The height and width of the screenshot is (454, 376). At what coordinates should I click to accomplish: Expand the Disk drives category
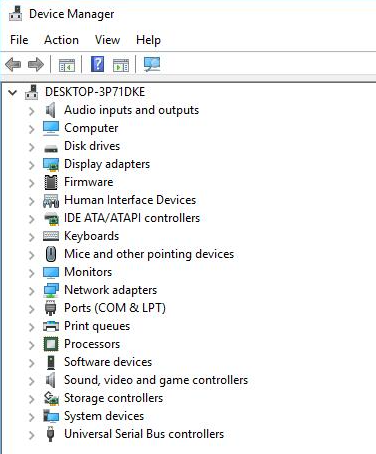pyautogui.click(x=32, y=147)
